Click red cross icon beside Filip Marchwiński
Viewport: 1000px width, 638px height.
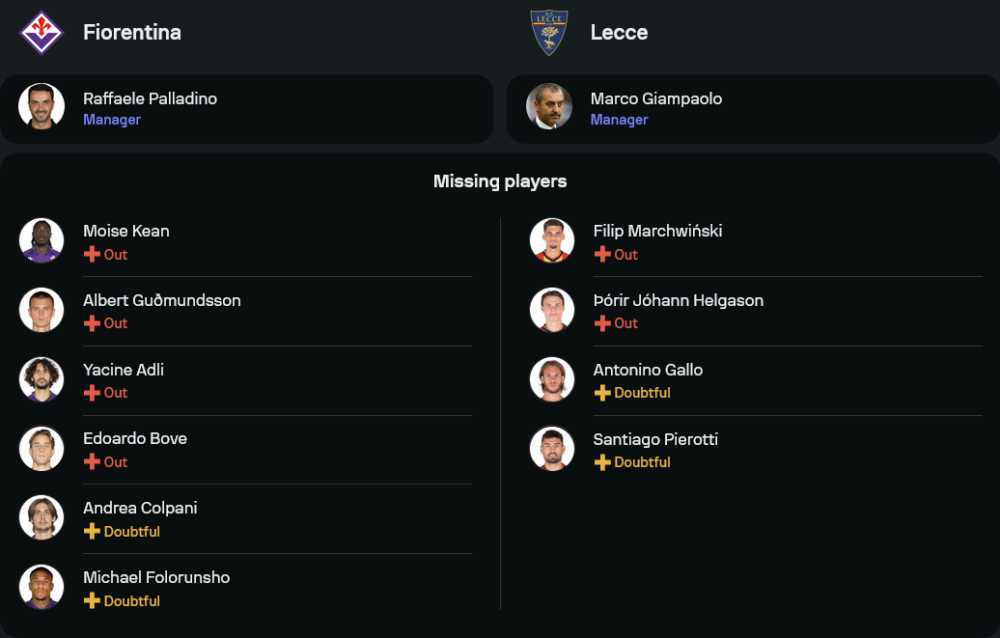point(602,255)
